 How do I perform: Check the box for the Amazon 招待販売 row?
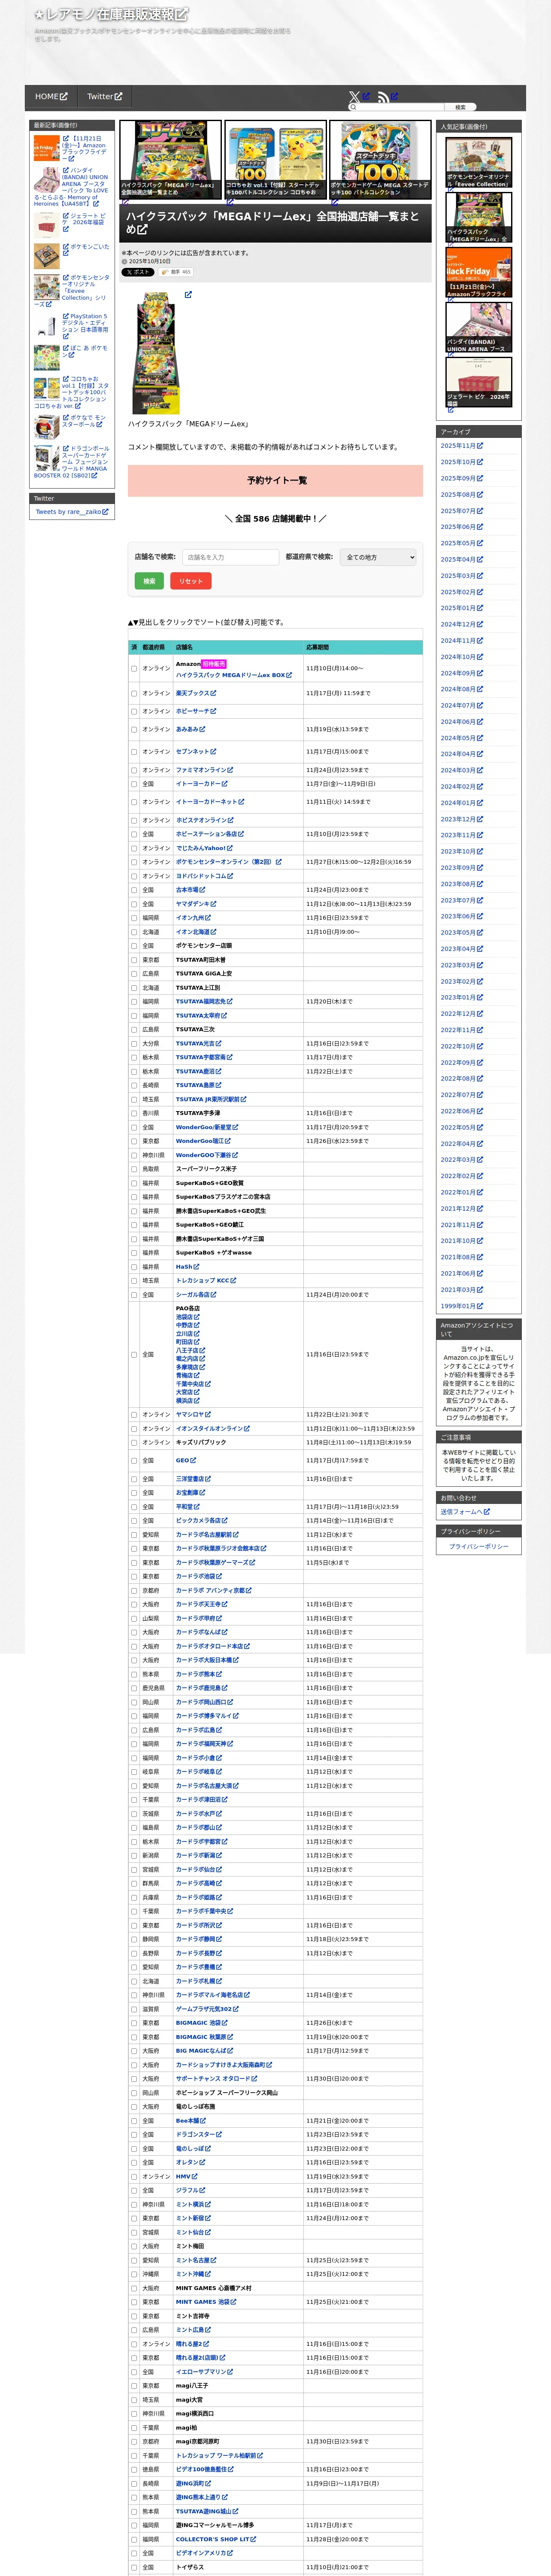[x=134, y=669]
